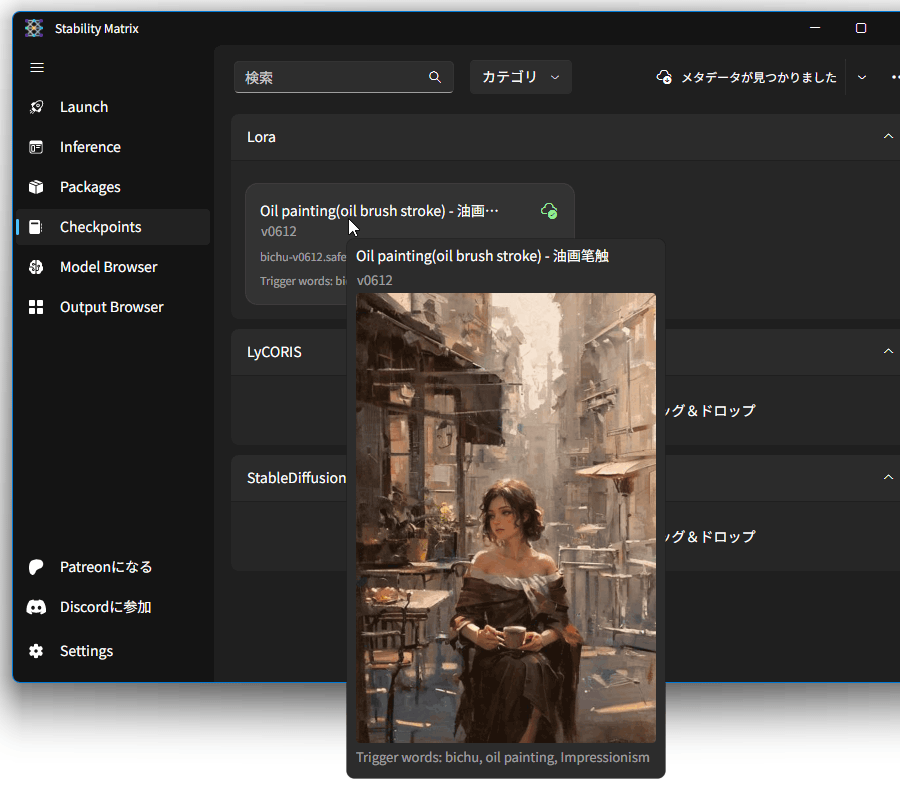
Task: Collapse the LyCORIS section chevron
Action: point(888,351)
